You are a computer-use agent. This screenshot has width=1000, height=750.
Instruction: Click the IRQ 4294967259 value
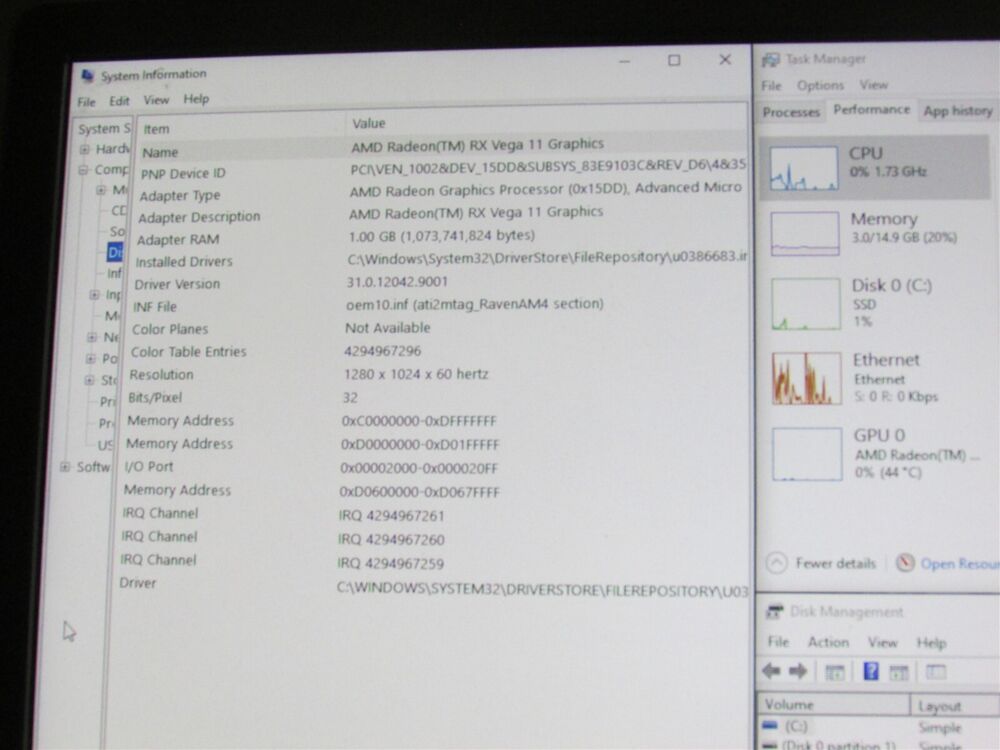[390, 563]
